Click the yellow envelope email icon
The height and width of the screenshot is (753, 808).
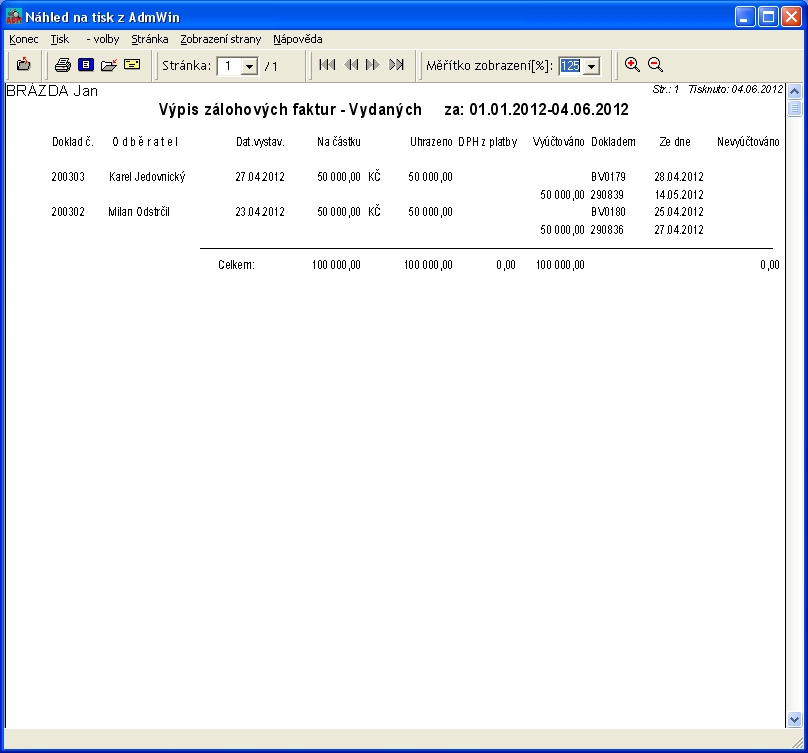pos(132,64)
